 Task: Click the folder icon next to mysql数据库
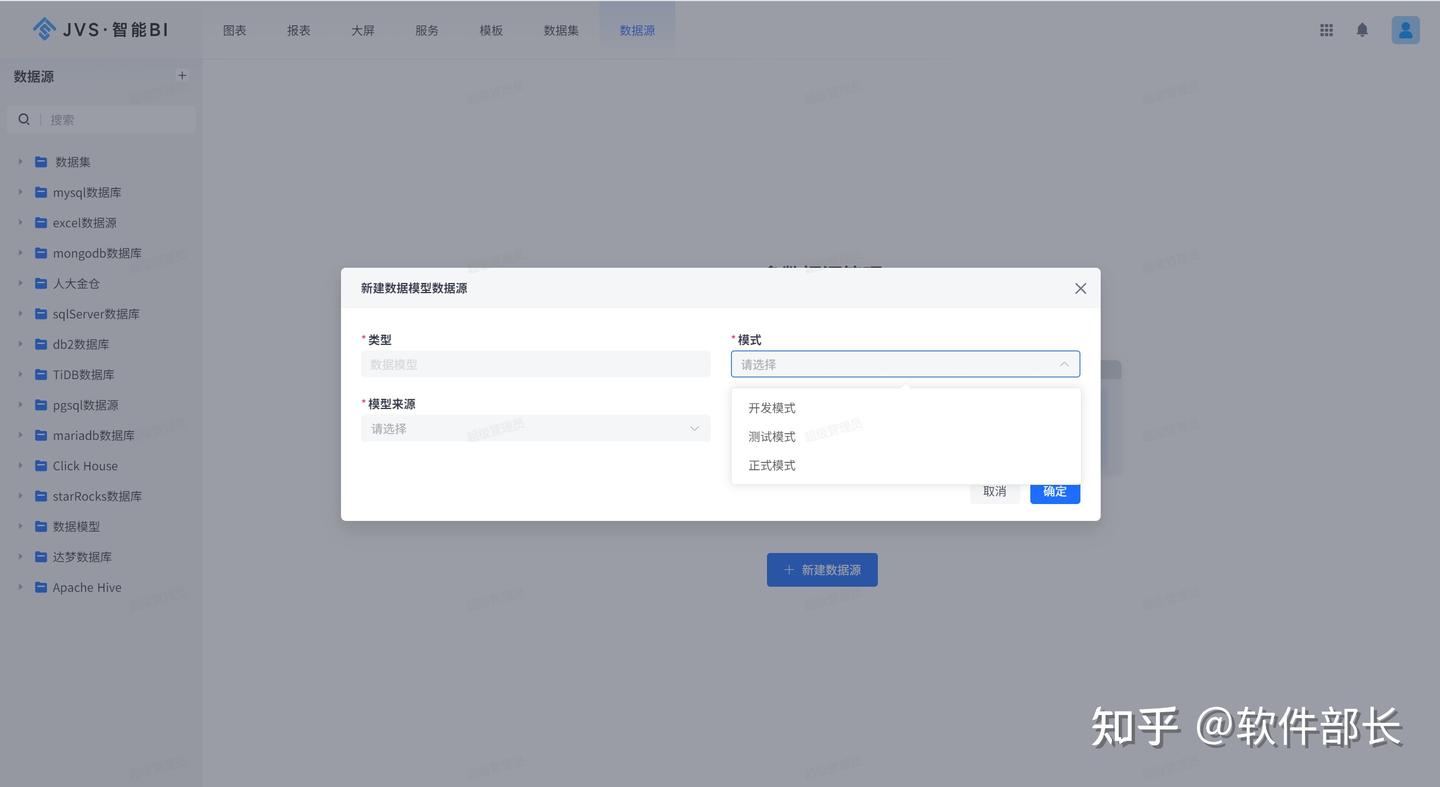(x=40, y=191)
